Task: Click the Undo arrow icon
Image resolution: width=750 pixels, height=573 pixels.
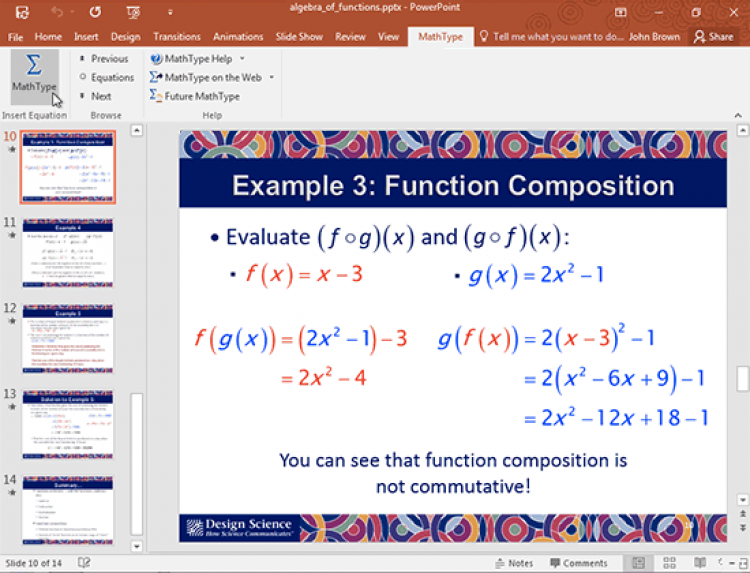Action: tap(57, 12)
